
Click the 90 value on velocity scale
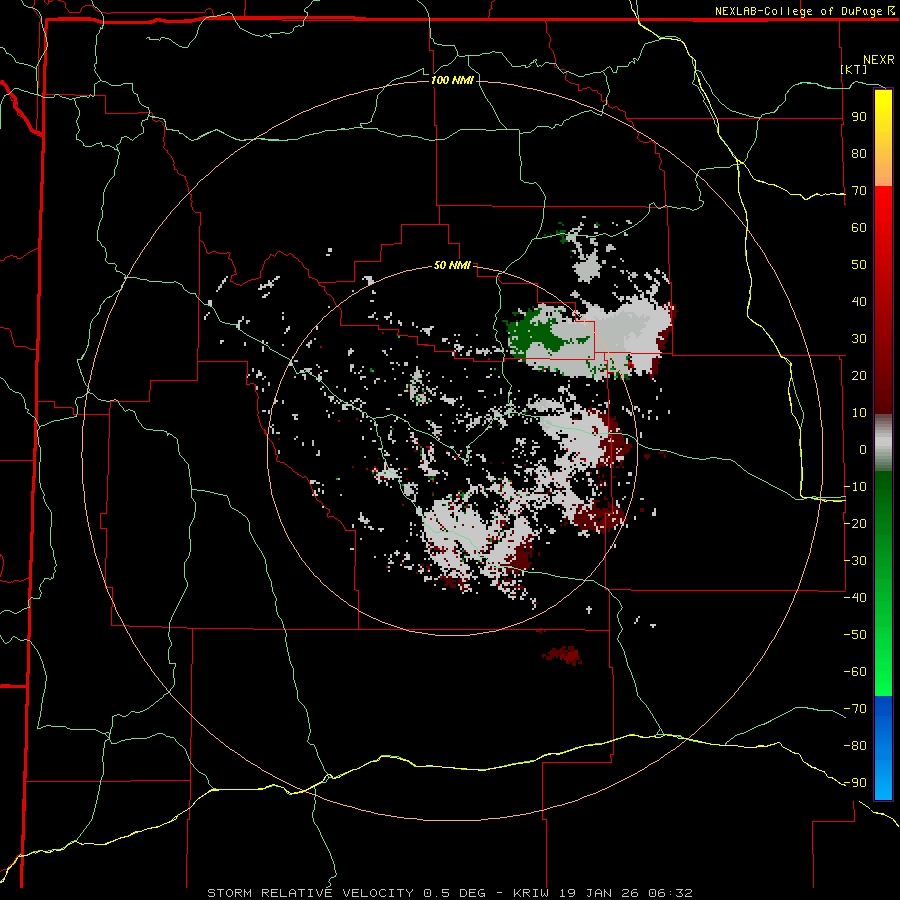point(859,117)
